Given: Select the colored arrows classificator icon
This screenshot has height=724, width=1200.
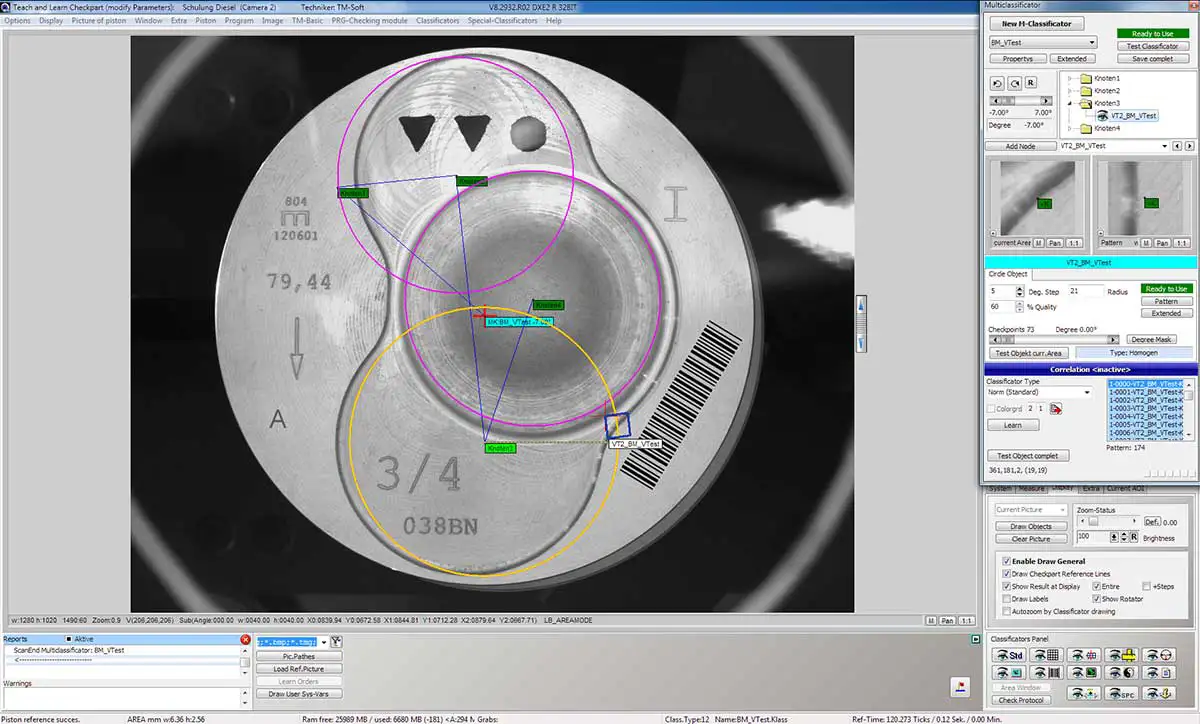Looking at the screenshot, I should pyautogui.click(x=1084, y=693).
